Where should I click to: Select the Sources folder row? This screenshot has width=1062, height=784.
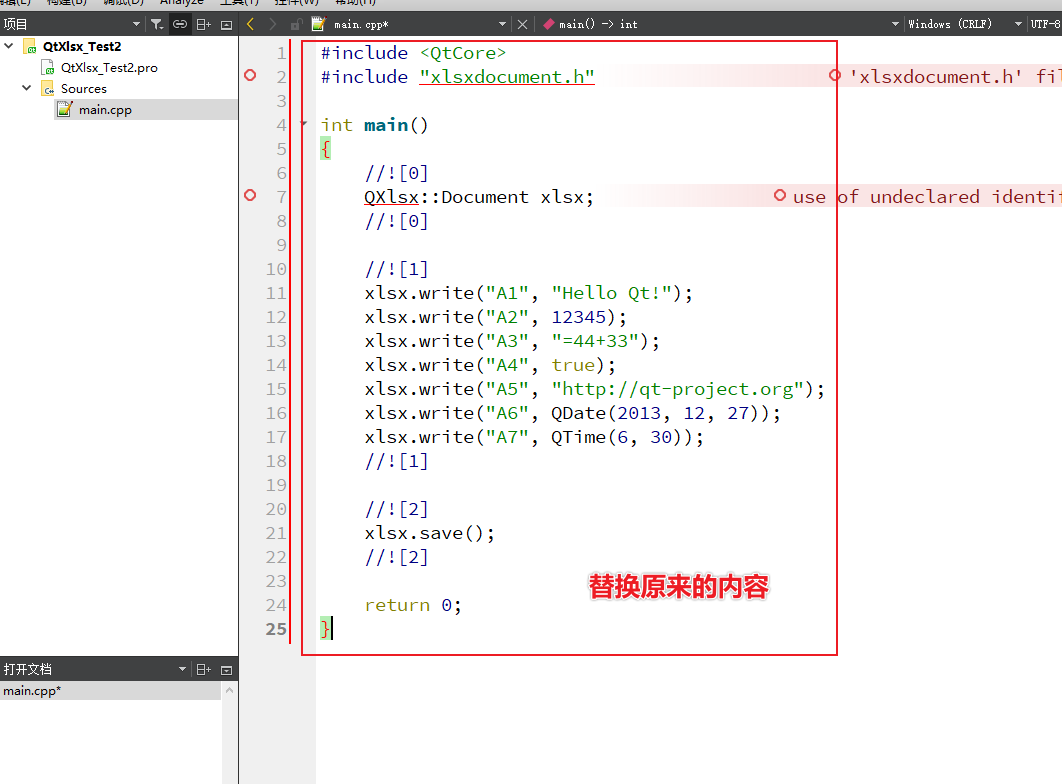click(83, 89)
